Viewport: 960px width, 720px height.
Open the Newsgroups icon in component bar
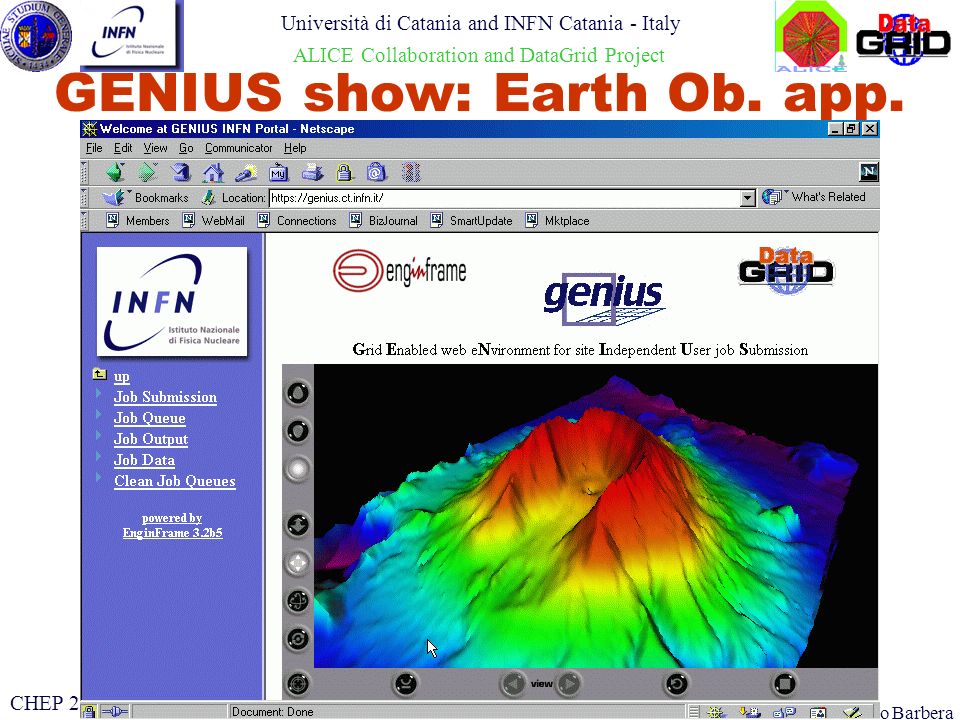[784, 712]
